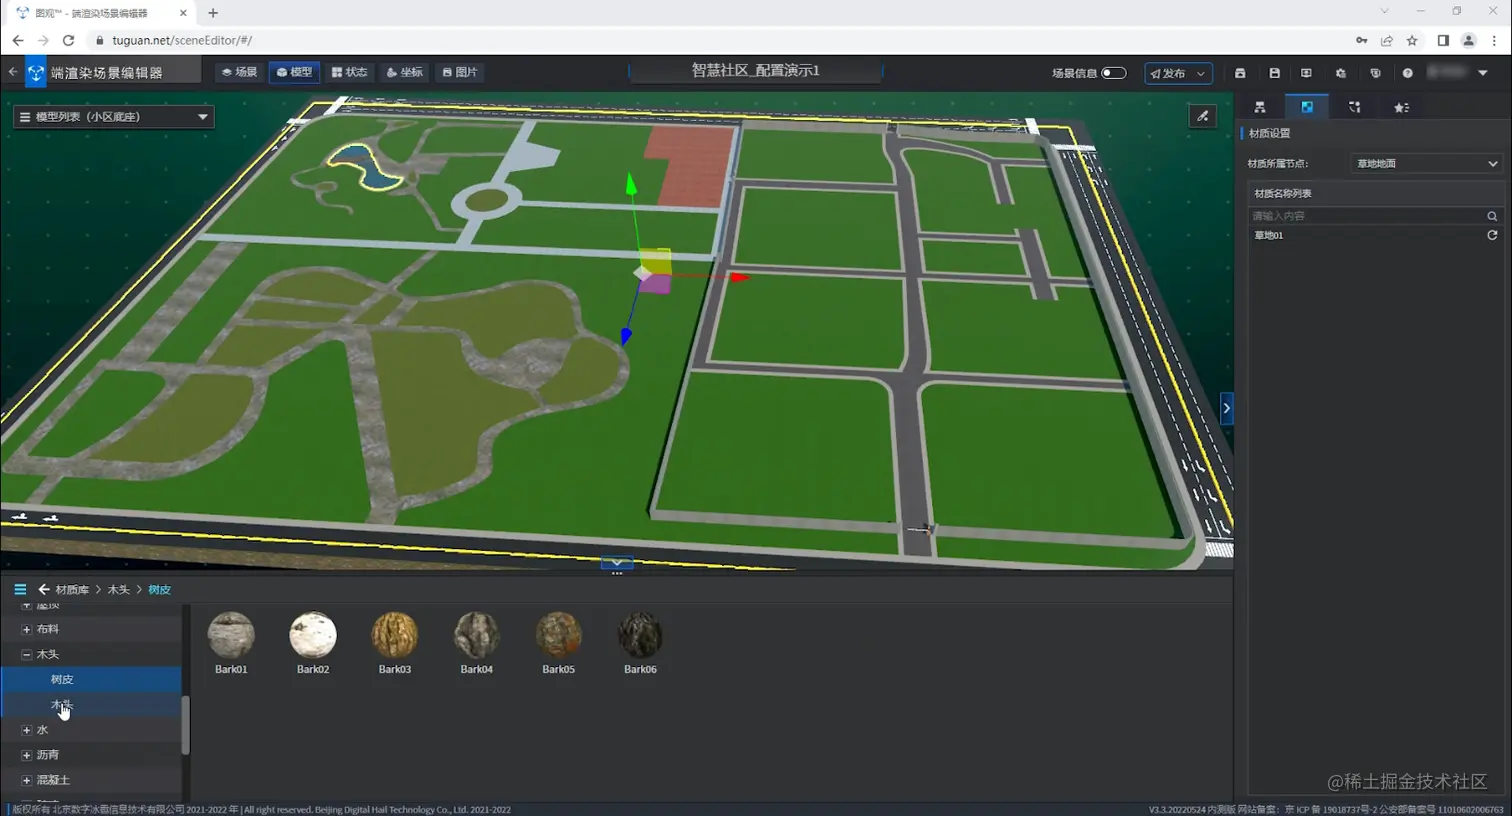Viewport: 1512px width, 816px height.
Task: Click the material name search input
Action: click(x=1366, y=216)
